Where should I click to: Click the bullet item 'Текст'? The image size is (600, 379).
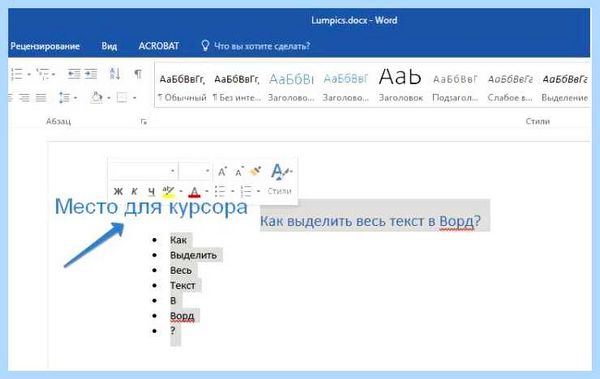point(183,286)
